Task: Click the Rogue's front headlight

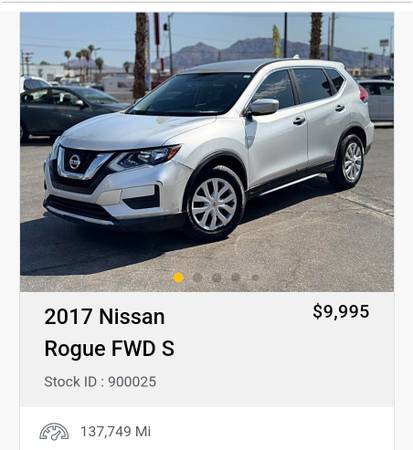Action: coord(147,157)
